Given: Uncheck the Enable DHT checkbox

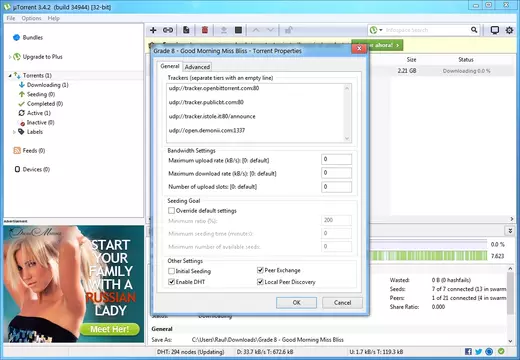Looking at the screenshot, I should (171, 282).
